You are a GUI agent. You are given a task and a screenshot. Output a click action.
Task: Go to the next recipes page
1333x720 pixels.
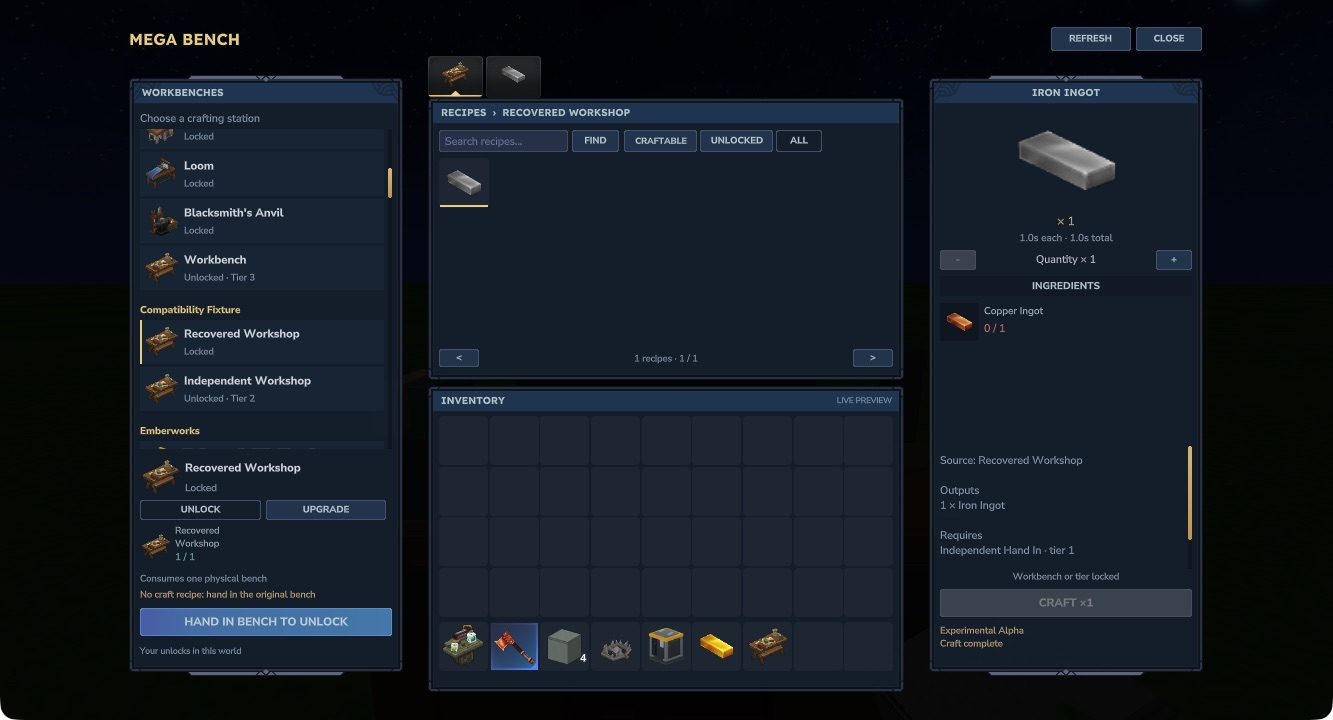[x=873, y=358]
